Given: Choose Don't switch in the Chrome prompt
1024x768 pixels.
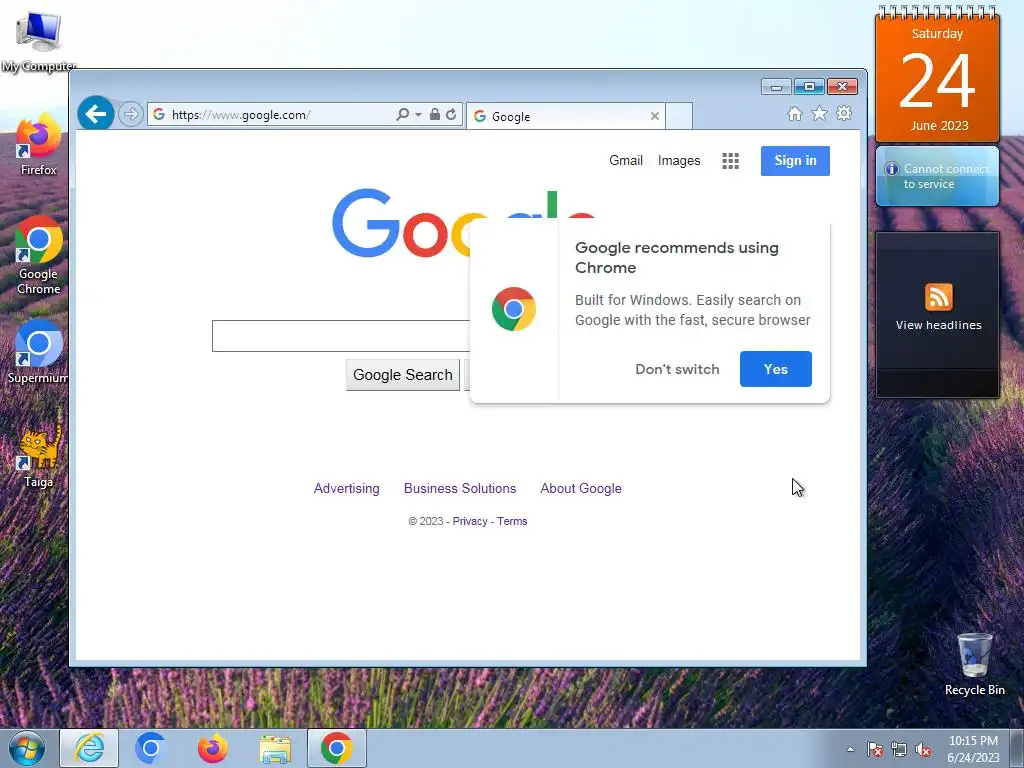Looking at the screenshot, I should click(x=677, y=369).
